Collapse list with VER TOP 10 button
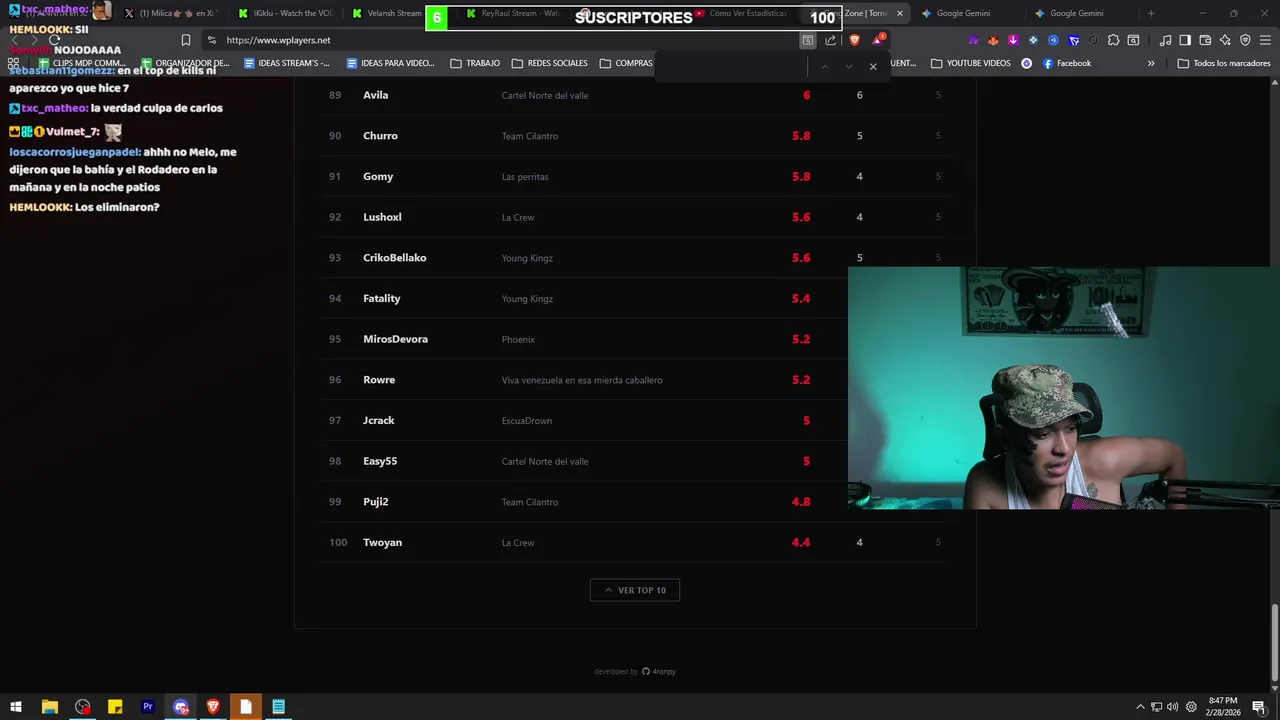This screenshot has width=1280, height=720. (x=635, y=590)
